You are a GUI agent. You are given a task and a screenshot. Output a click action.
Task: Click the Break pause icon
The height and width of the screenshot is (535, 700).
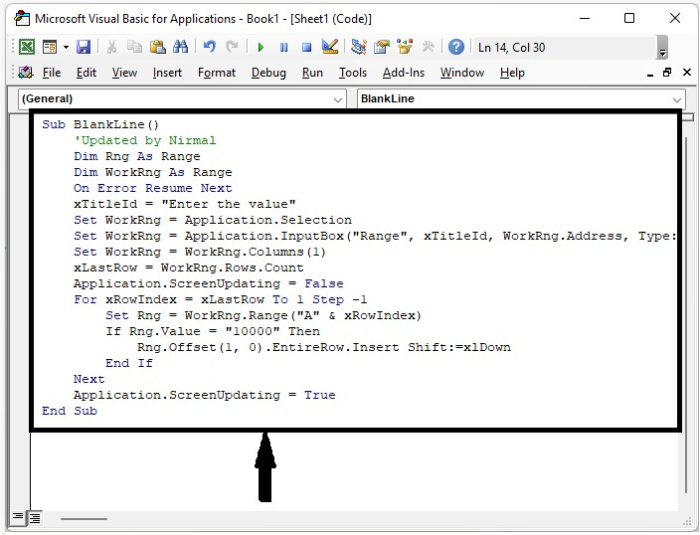pyautogui.click(x=283, y=47)
